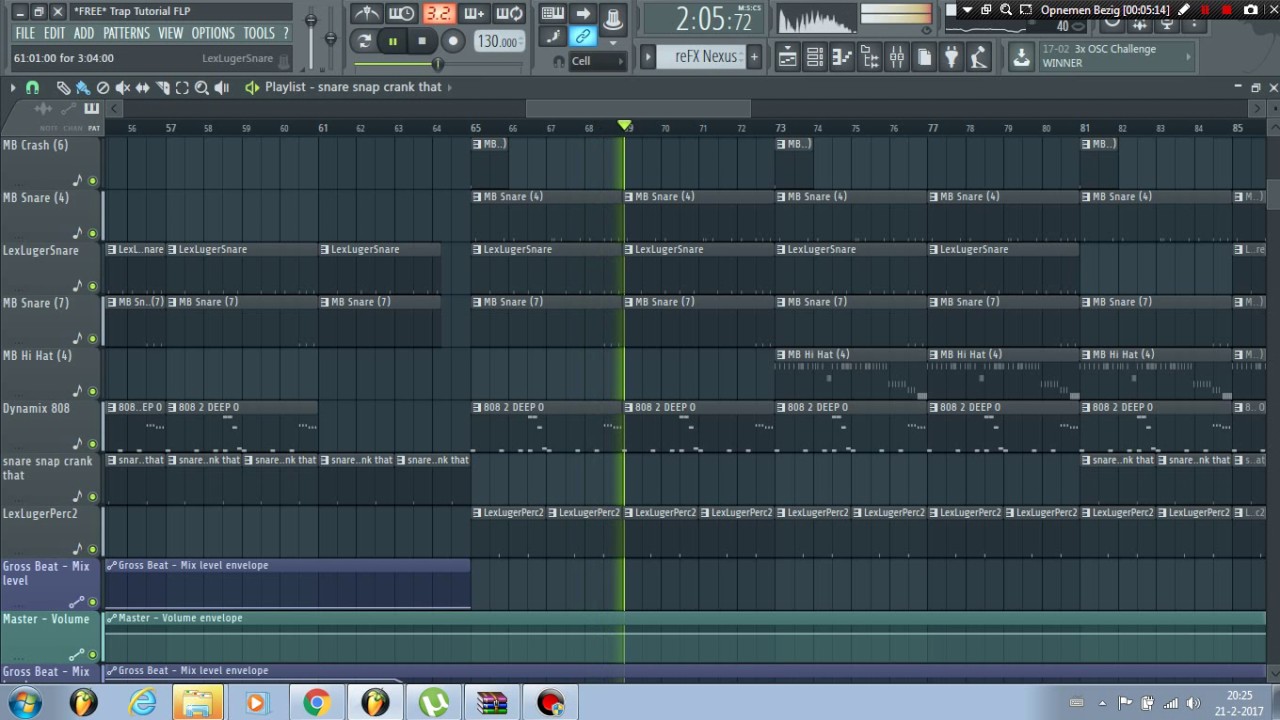The width and height of the screenshot is (1280, 720).
Task: Open the tempo tapper icon
Action: pos(979,58)
